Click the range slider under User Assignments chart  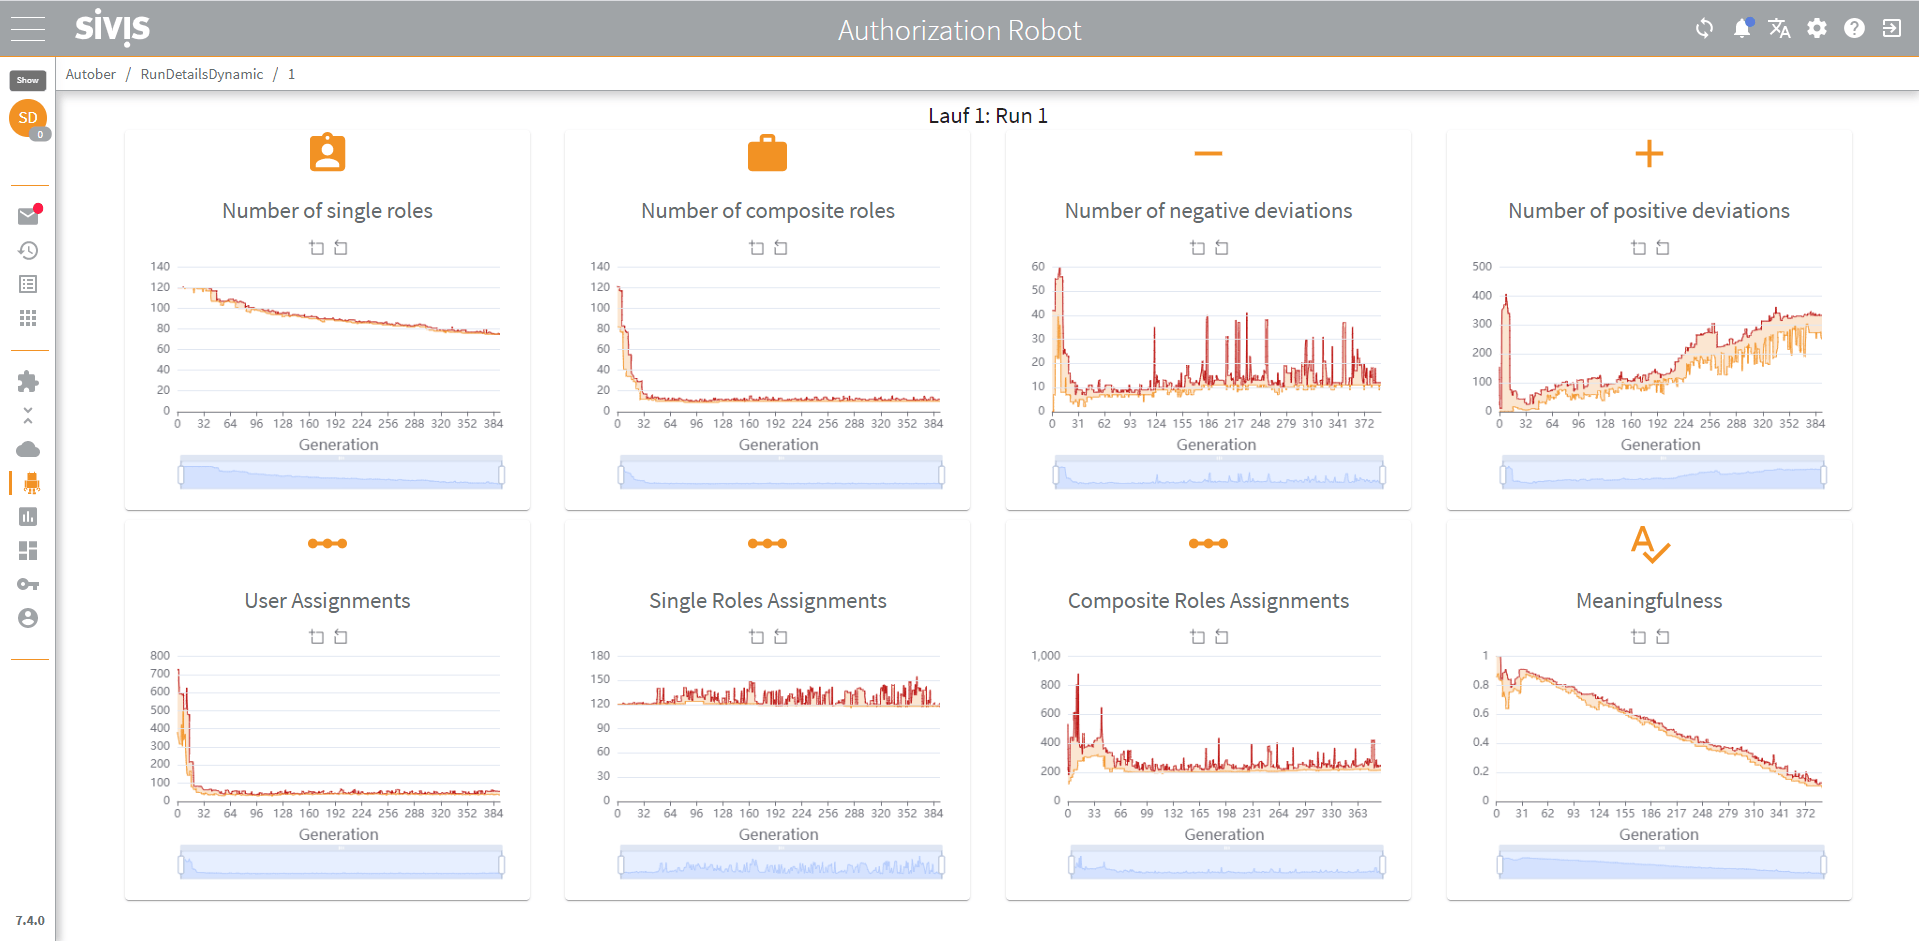[x=341, y=863]
